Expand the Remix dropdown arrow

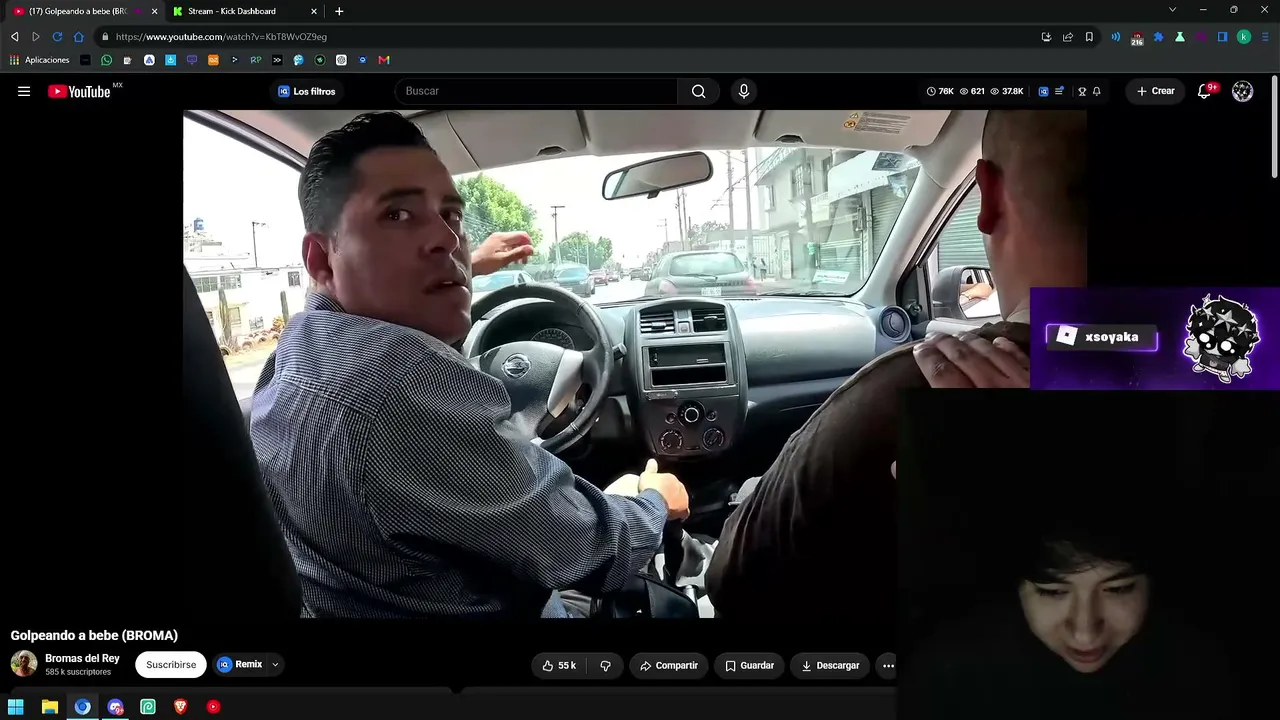[x=275, y=665]
